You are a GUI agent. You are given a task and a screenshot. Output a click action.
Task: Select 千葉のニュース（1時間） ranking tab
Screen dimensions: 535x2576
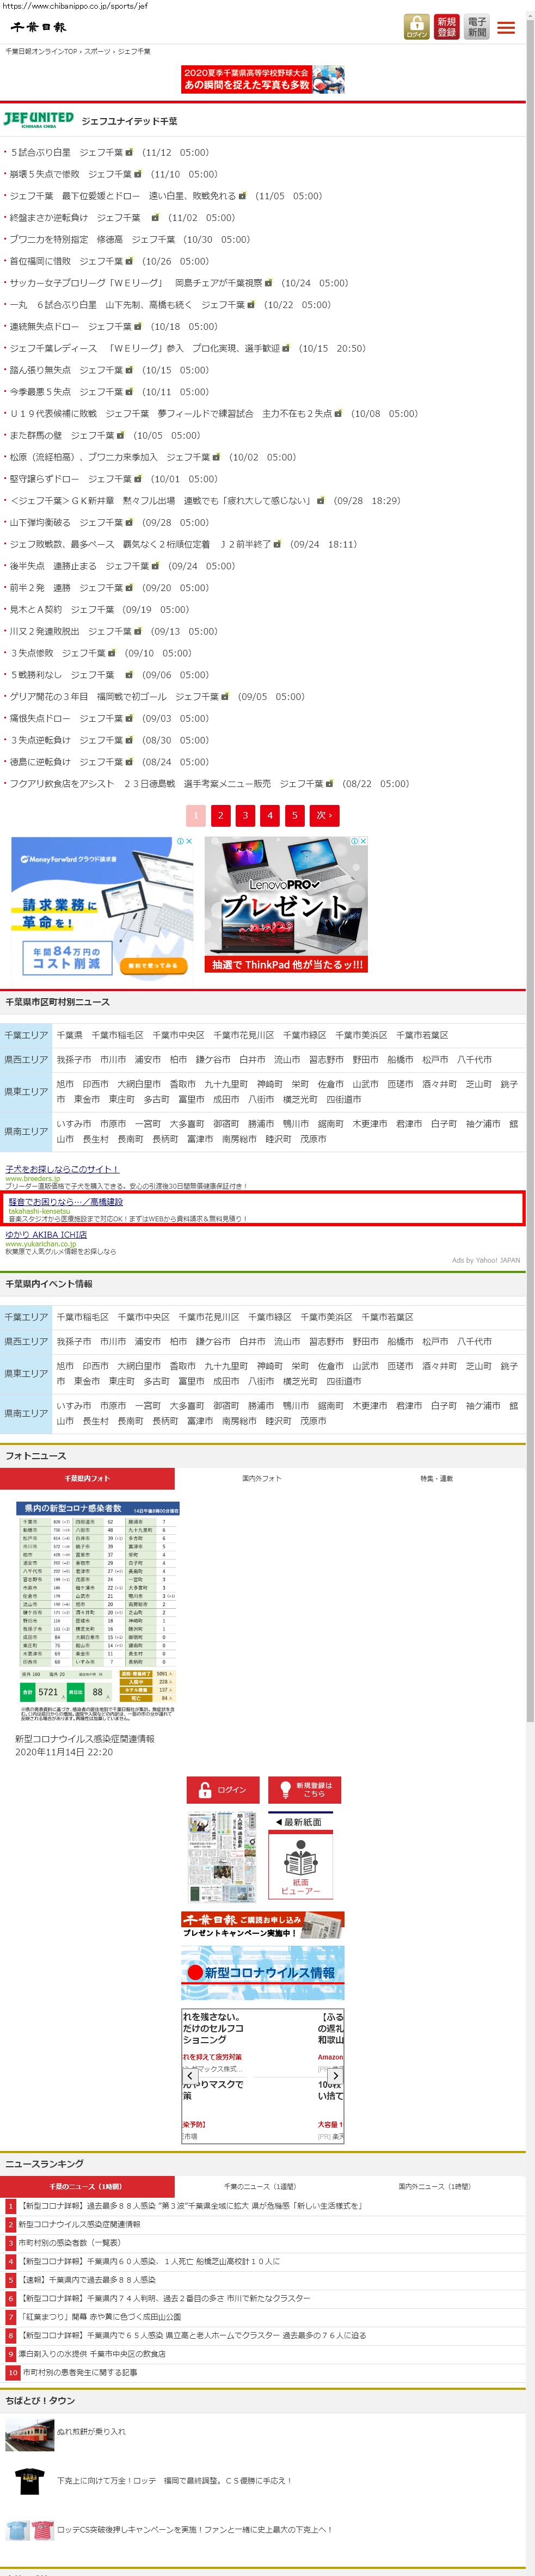click(x=87, y=2186)
